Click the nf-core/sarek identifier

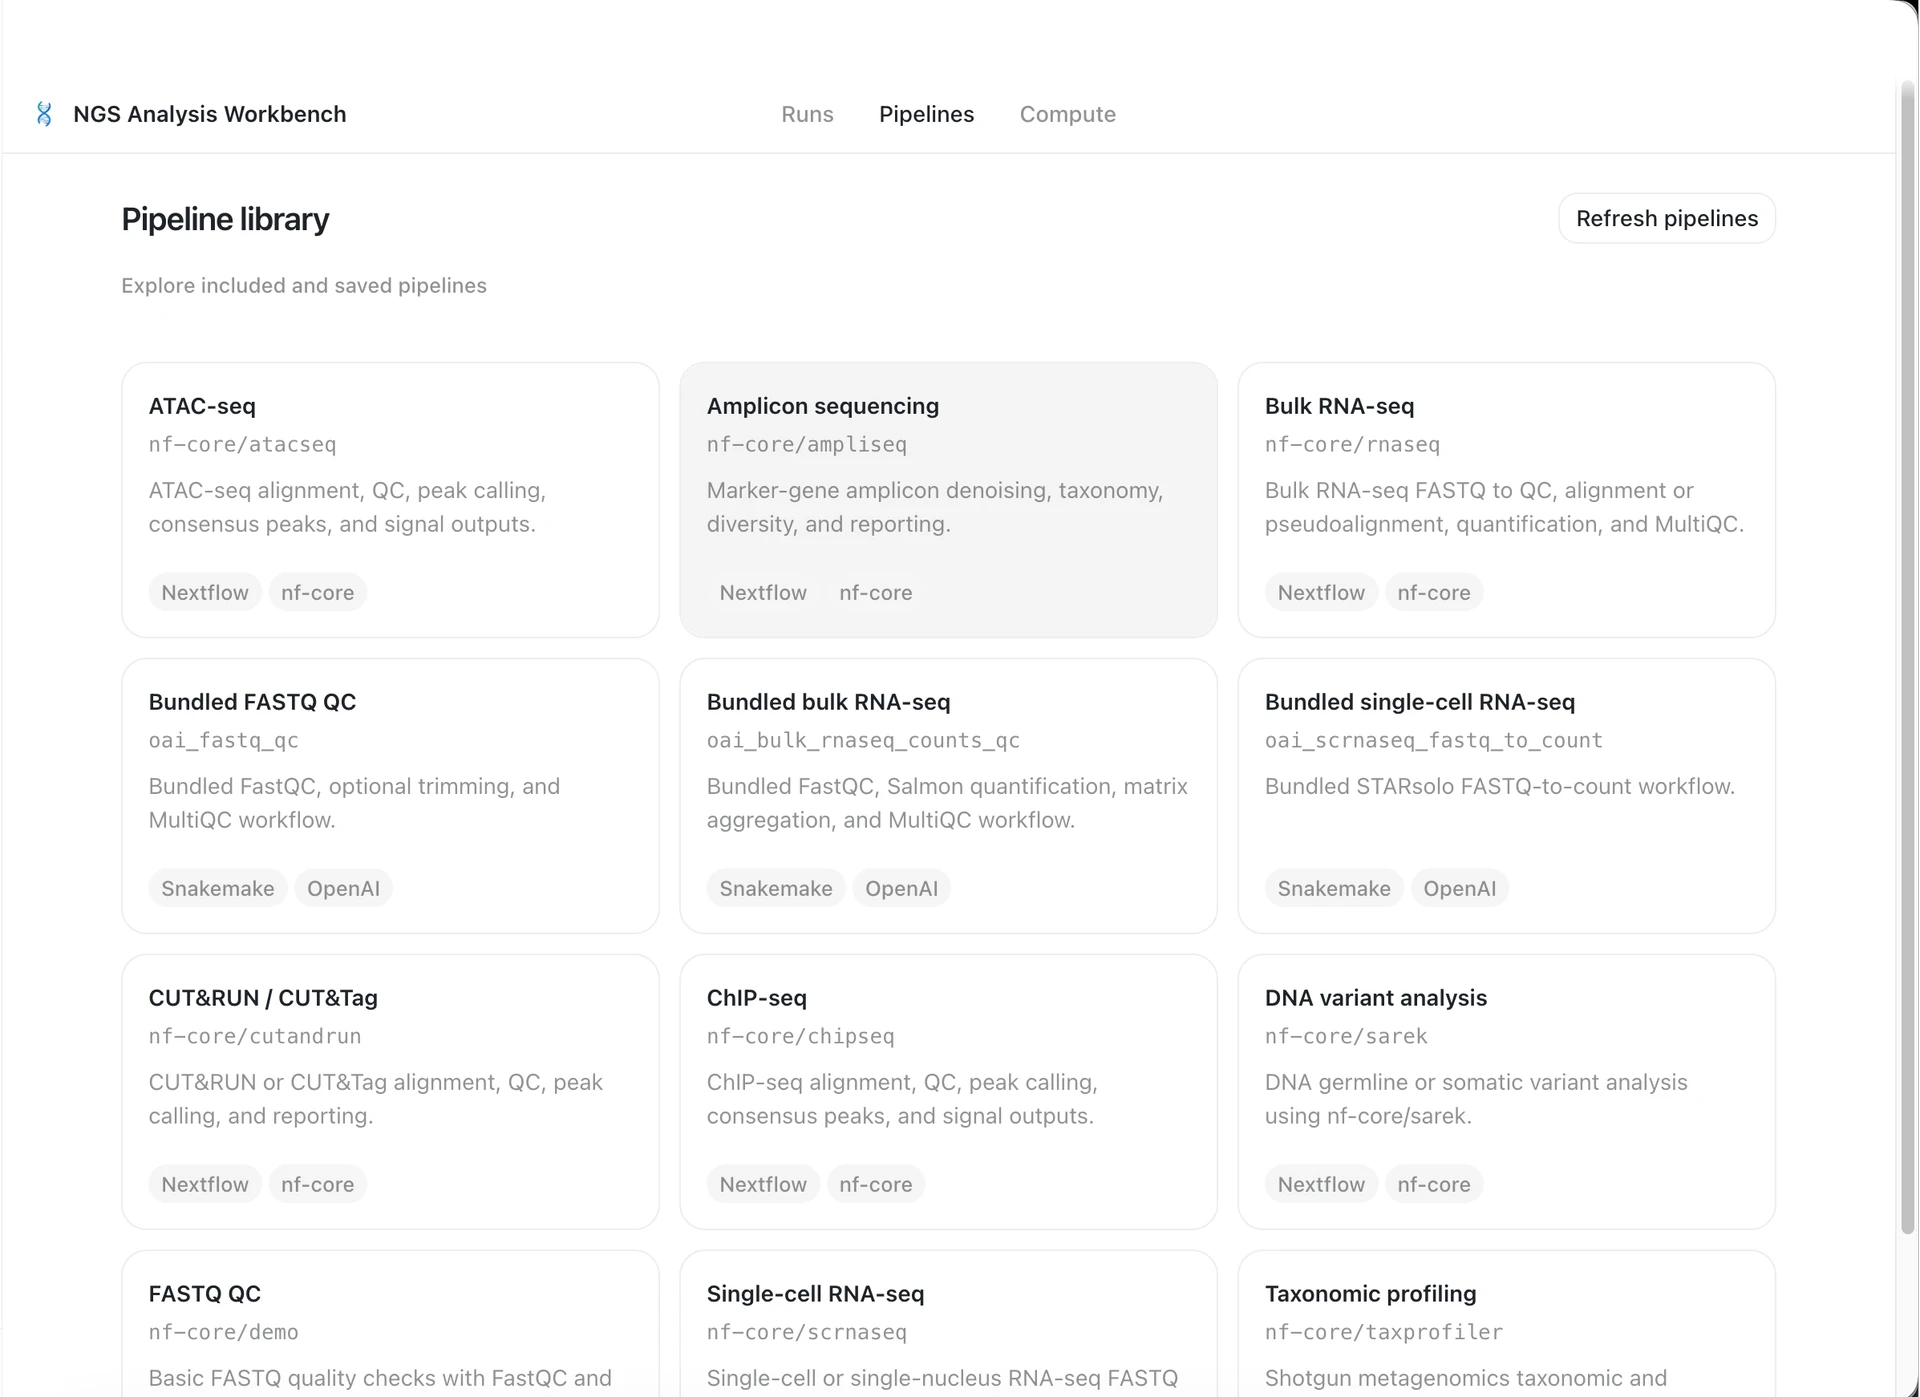pos(1346,1036)
